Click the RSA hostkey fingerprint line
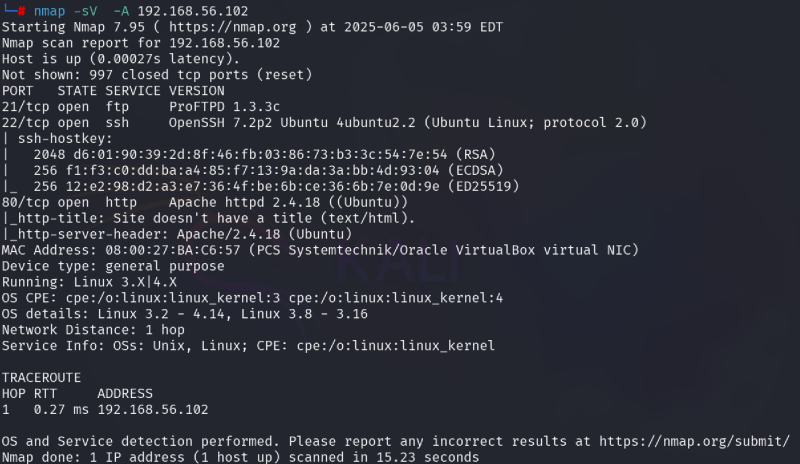 click(264, 155)
